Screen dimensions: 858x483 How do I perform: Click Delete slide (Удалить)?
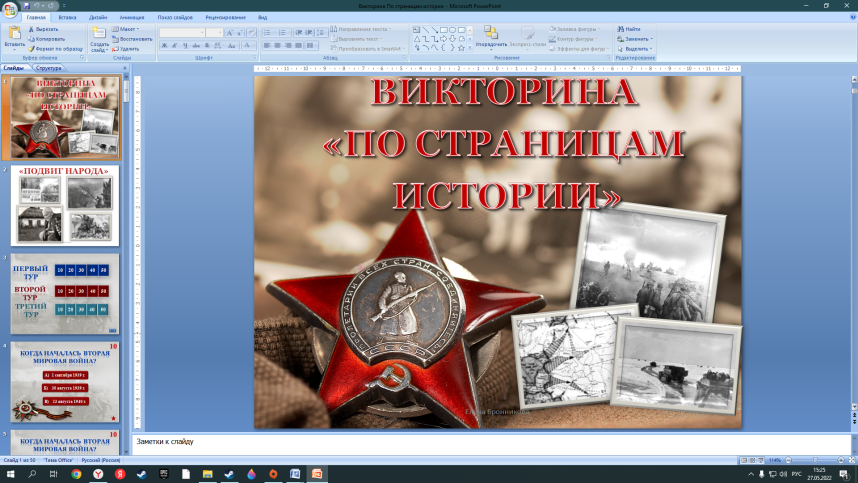(126, 49)
